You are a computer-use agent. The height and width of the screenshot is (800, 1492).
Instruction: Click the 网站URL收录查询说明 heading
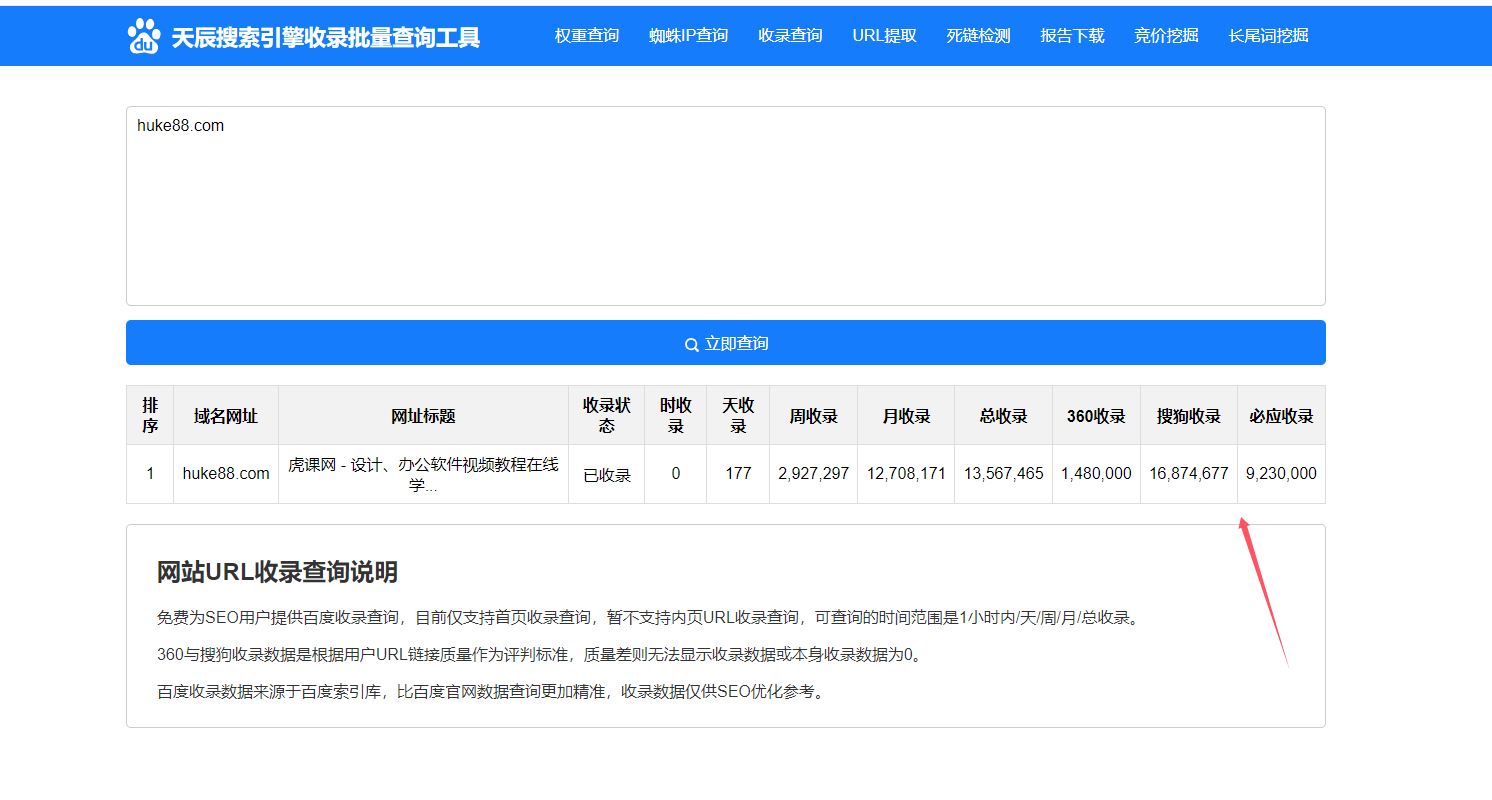(x=277, y=572)
